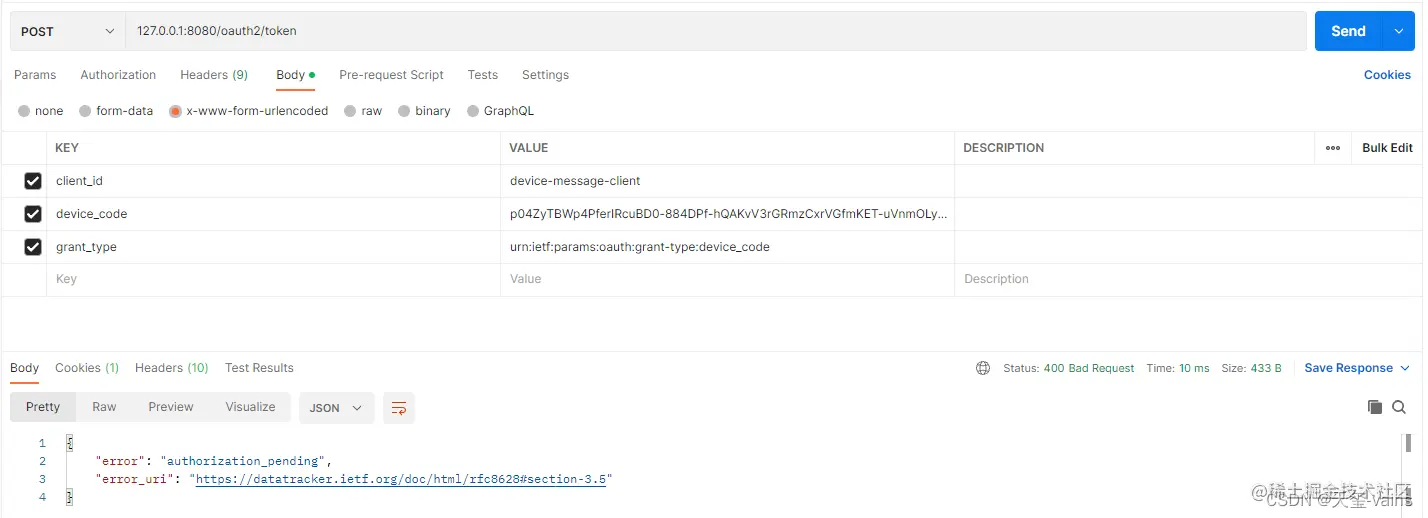Click the request URL field
The image size is (1428, 518).
[716, 31]
